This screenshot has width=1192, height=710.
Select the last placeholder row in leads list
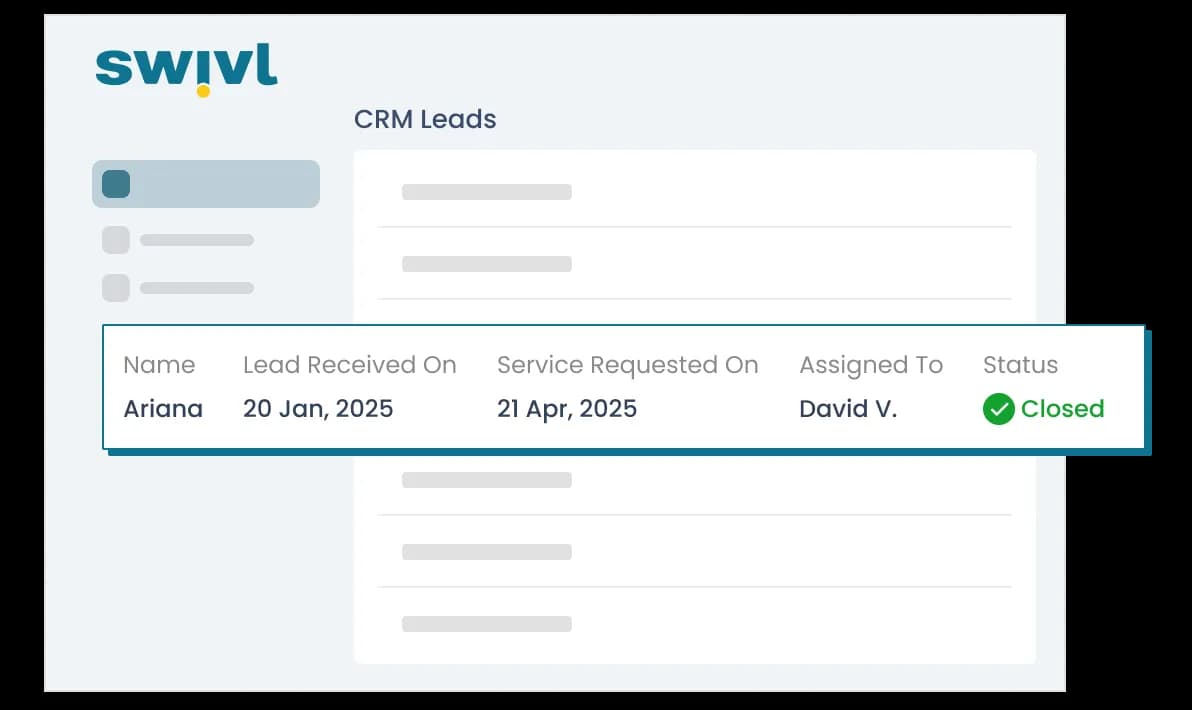(x=487, y=624)
